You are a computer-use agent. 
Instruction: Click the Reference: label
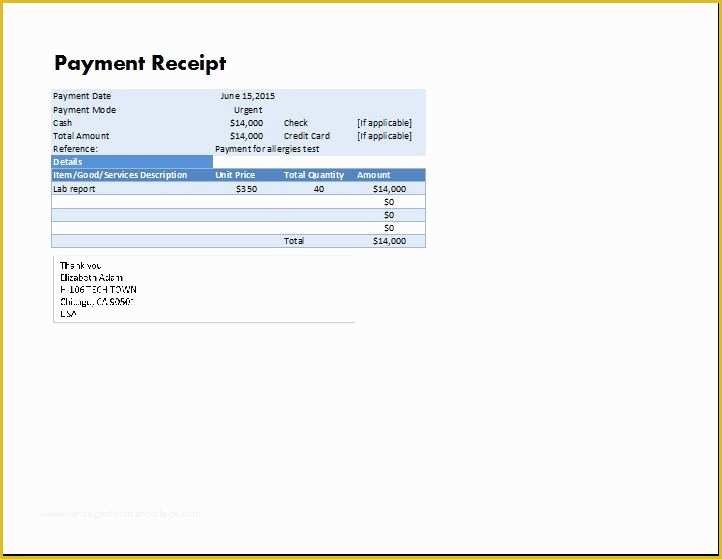click(75, 149)
